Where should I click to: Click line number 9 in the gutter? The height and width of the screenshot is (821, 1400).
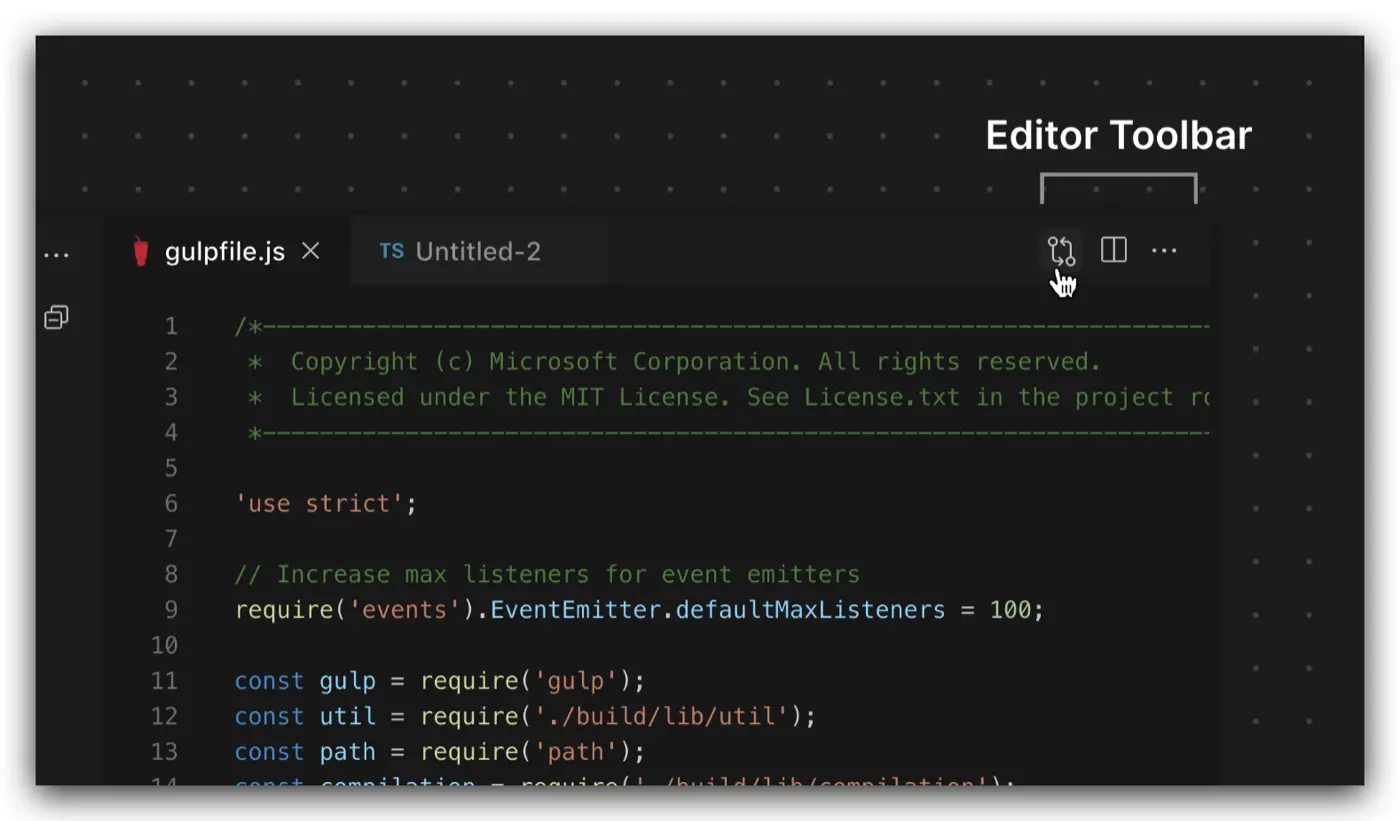[x=170, y=610]
